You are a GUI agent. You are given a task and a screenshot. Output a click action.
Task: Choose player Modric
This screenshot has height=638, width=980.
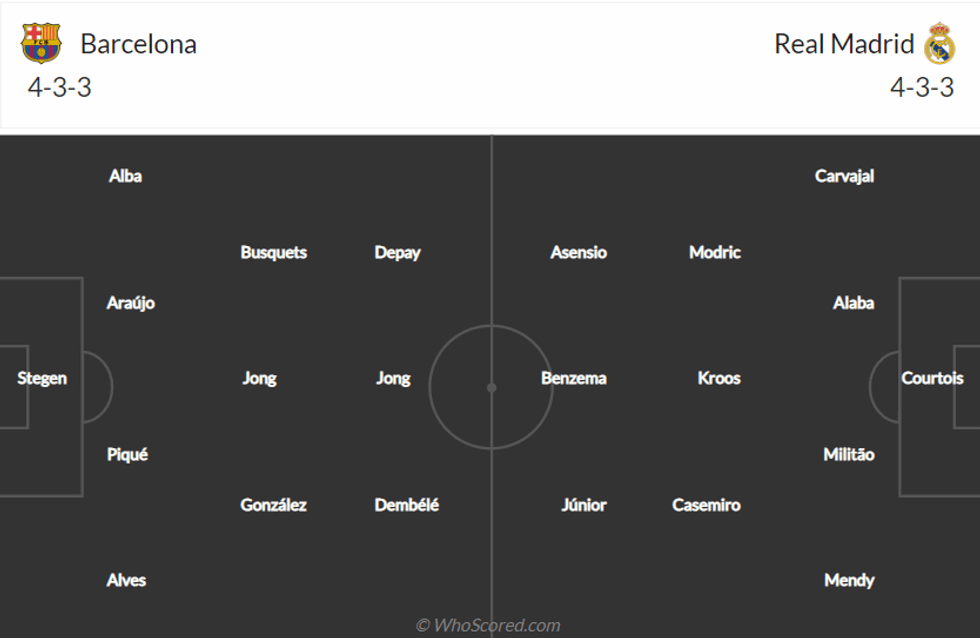point(715,252)
